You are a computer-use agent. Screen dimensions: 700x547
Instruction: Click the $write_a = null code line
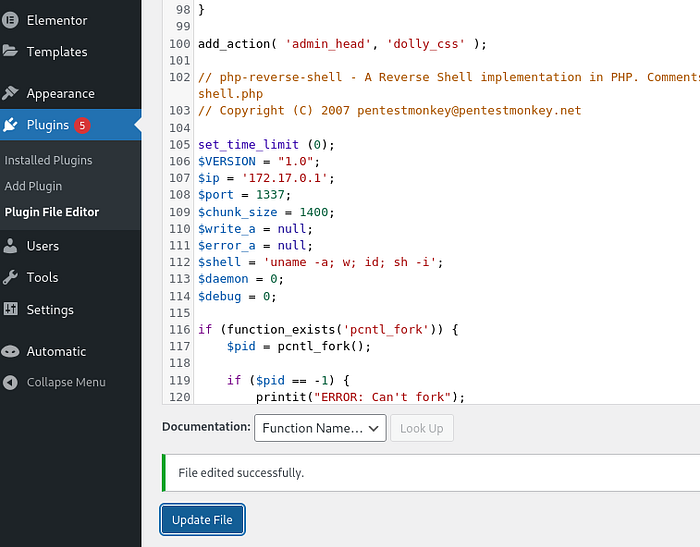255,229
